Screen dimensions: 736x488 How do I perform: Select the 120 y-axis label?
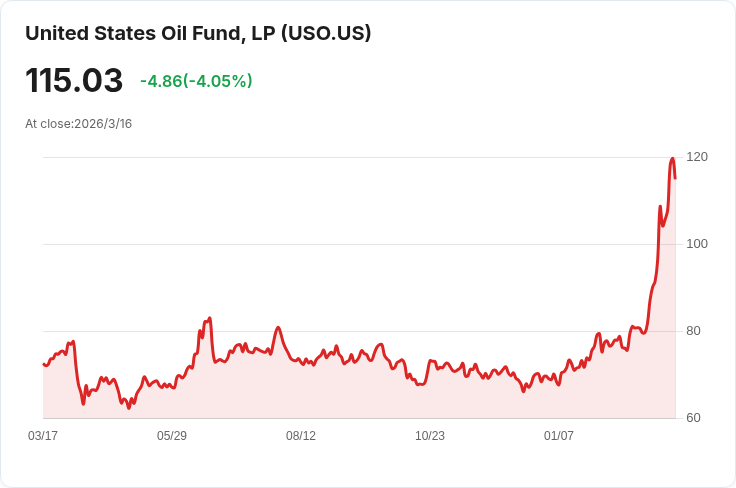[697, 157]
